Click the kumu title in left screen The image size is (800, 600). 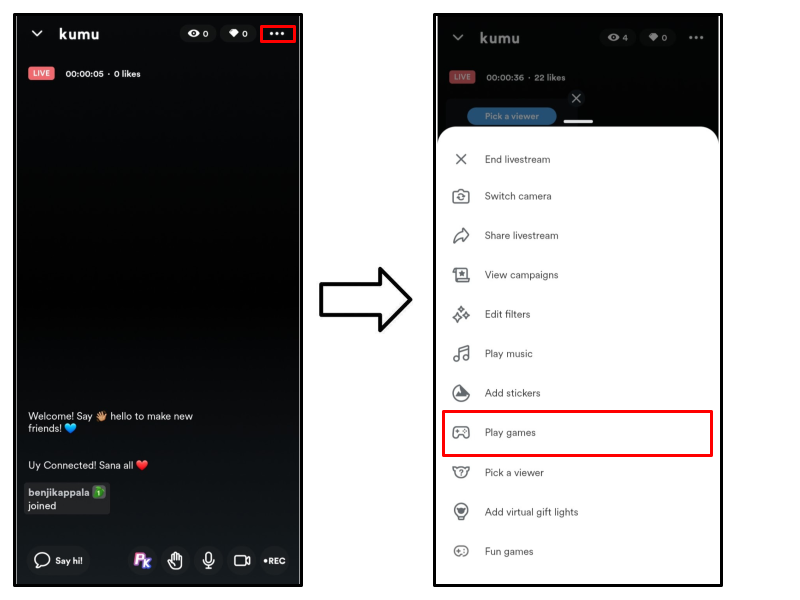tap(79, 34)
